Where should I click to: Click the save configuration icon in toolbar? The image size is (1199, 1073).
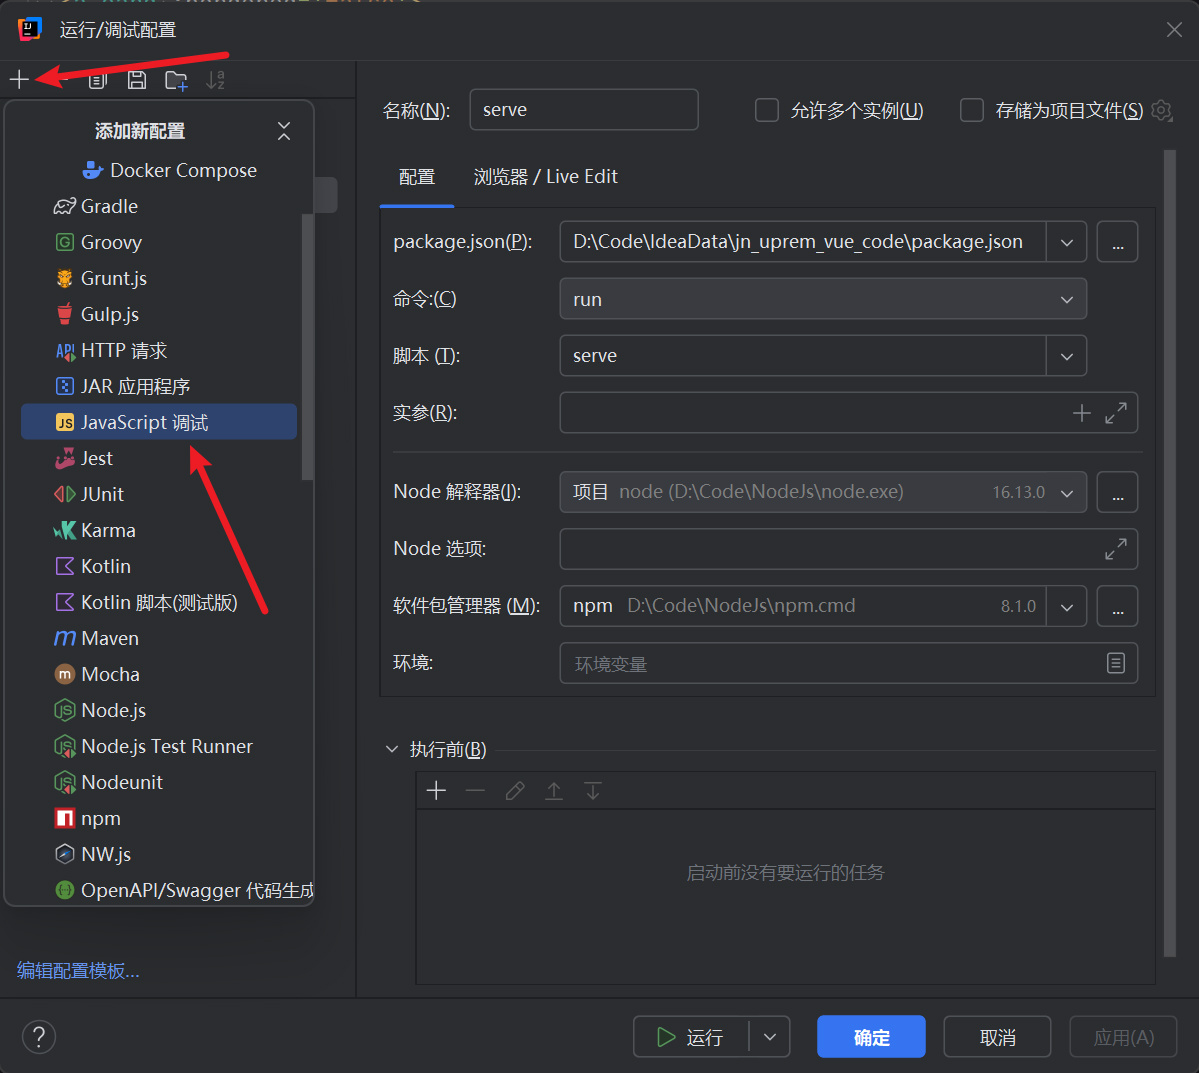[x=137, y=80]
